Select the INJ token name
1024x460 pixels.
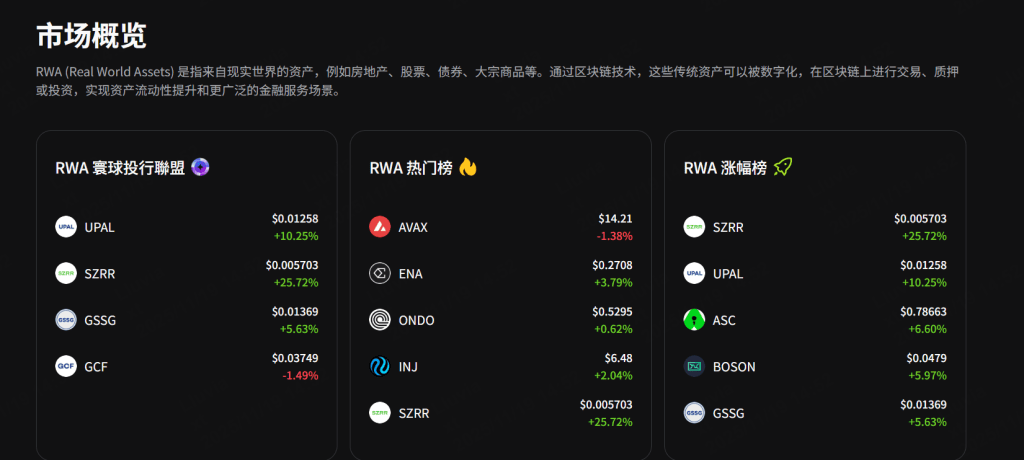tap(408, 367)
